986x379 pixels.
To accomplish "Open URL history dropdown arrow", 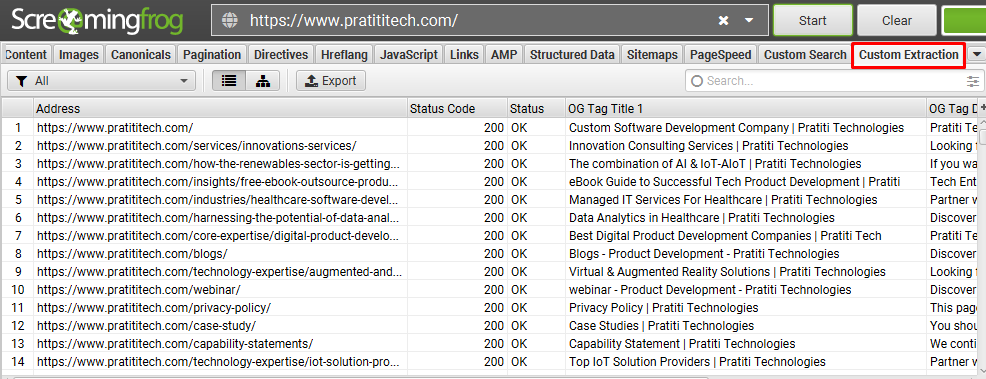I will pyautogui.click(x=749, y=20).
